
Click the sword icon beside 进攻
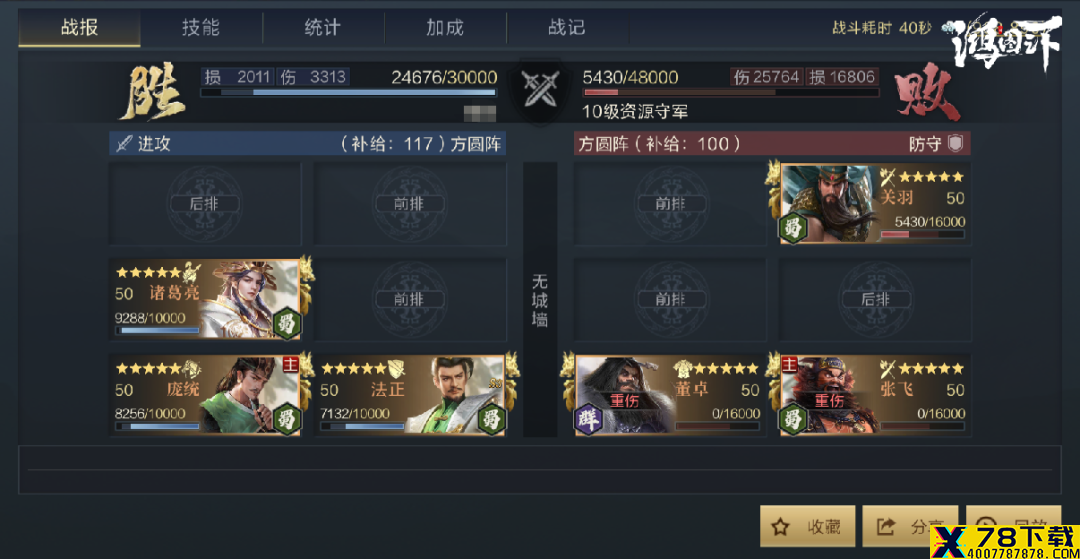(123, 144)
